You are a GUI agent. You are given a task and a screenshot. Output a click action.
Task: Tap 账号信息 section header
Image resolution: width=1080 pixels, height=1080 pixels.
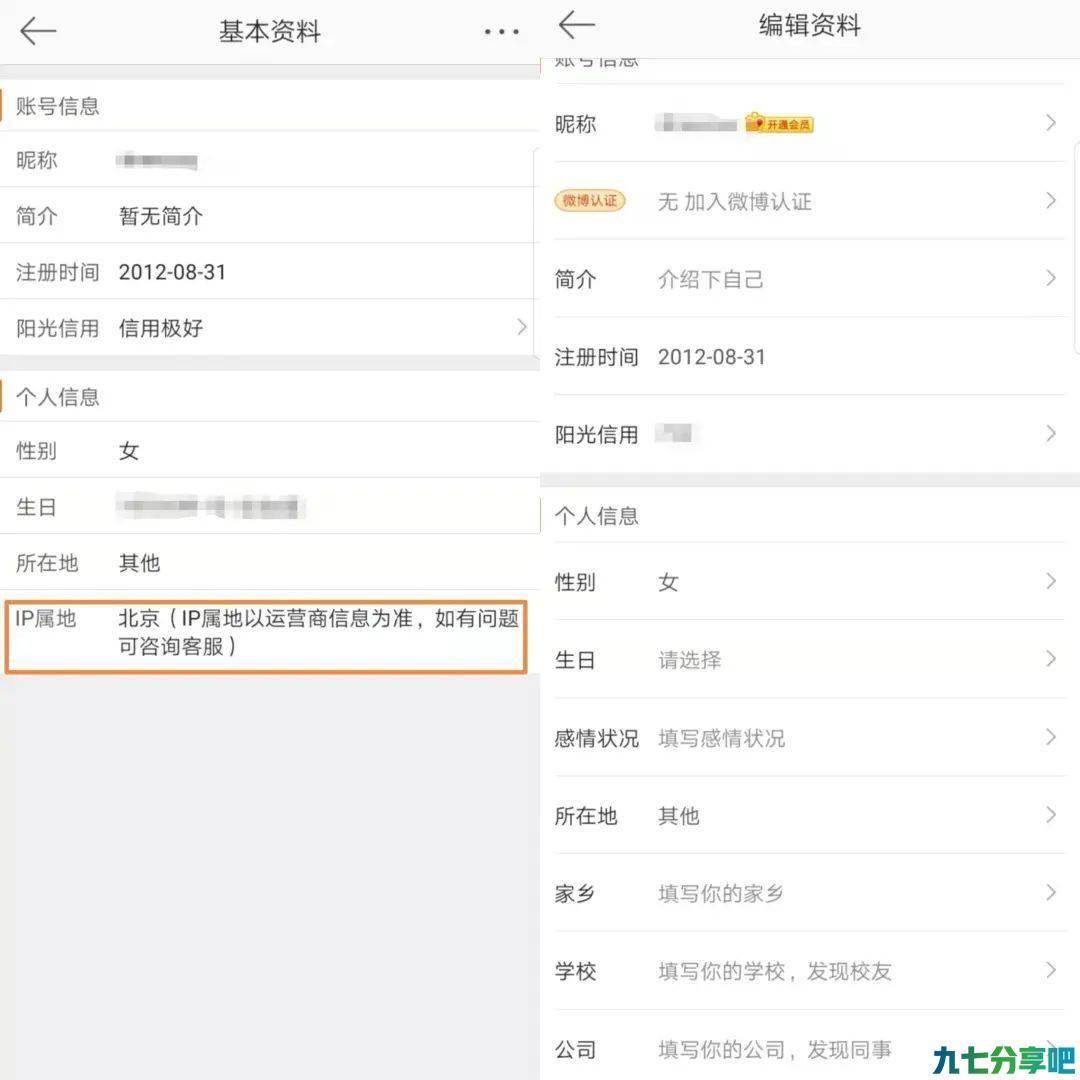tap(58, 106)
